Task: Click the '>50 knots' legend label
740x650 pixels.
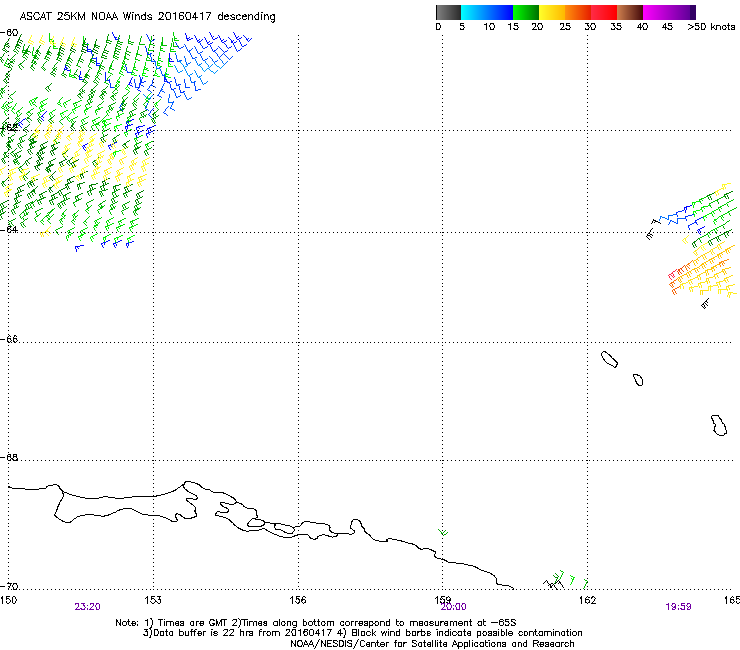Action: click(711, 27)
